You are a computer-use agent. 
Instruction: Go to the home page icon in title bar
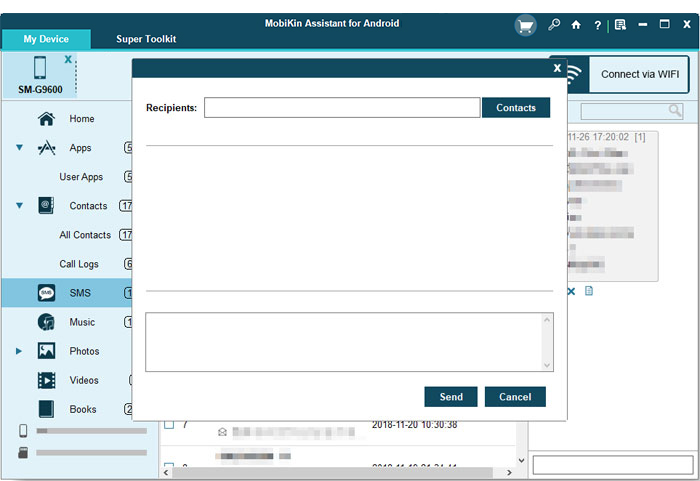pos(576,25)
